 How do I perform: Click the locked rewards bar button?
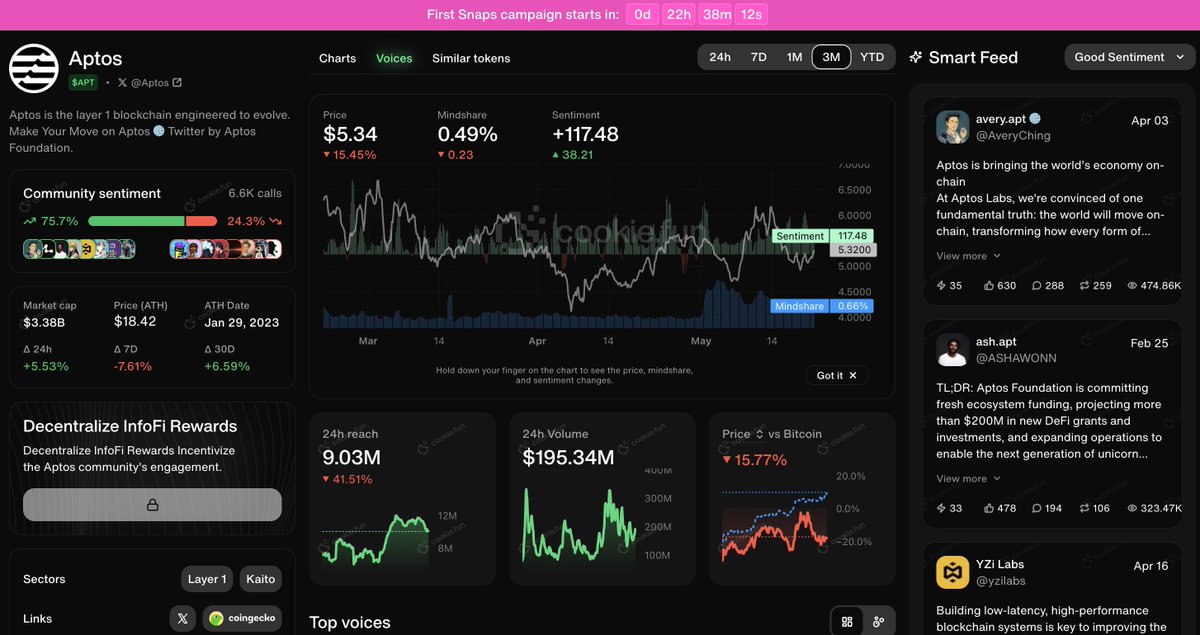pos(153,505)
